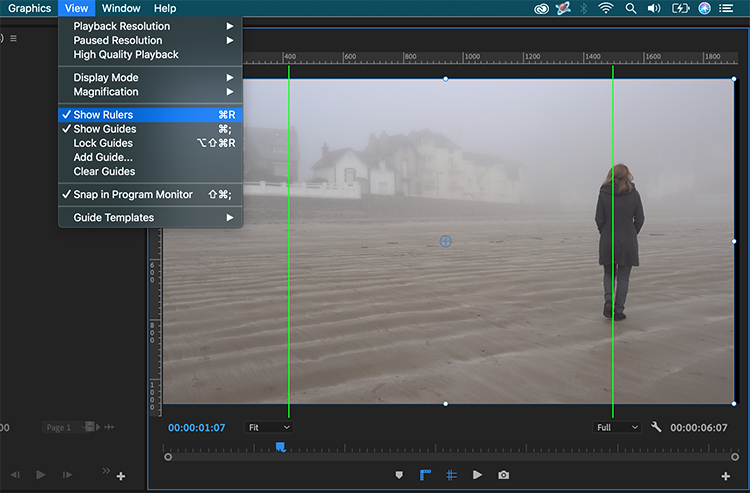Open the wrench settings menu
This screenshot has height=493, width=750.
click(x=656, y=427)
